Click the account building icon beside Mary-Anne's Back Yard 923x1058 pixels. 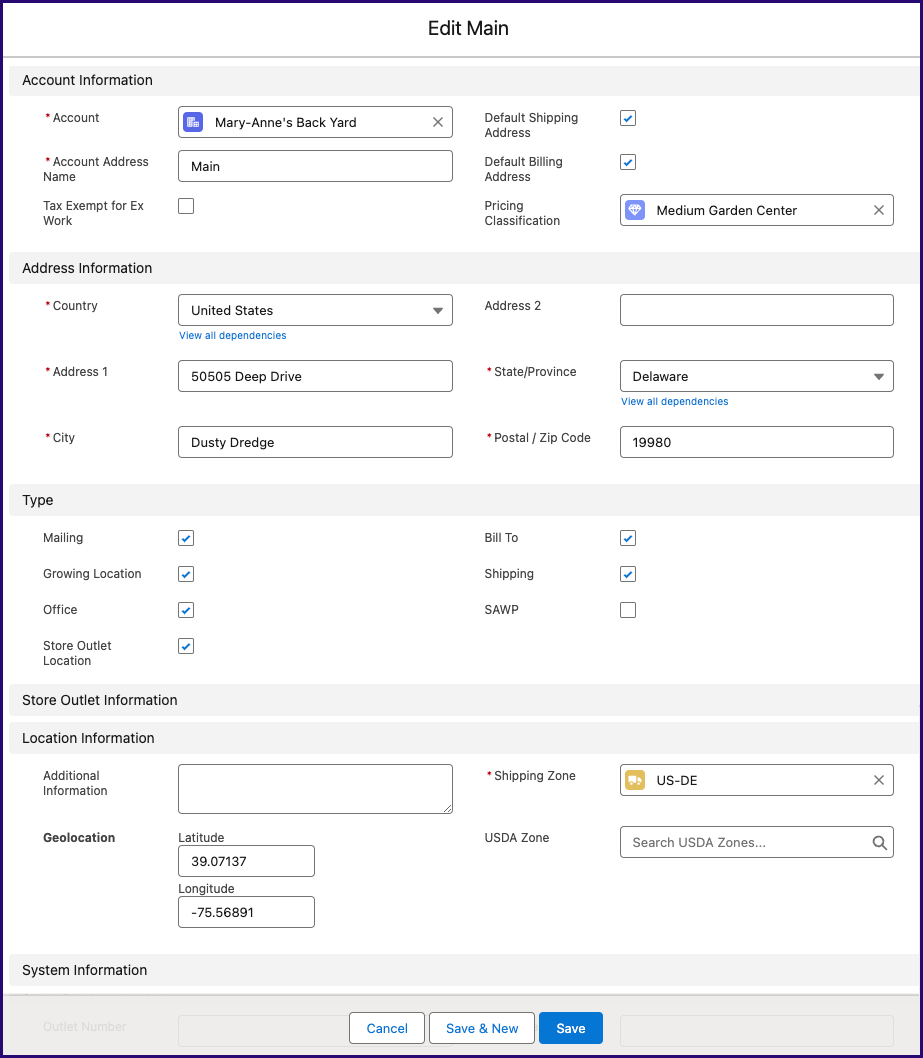click(x=193, y=122)
